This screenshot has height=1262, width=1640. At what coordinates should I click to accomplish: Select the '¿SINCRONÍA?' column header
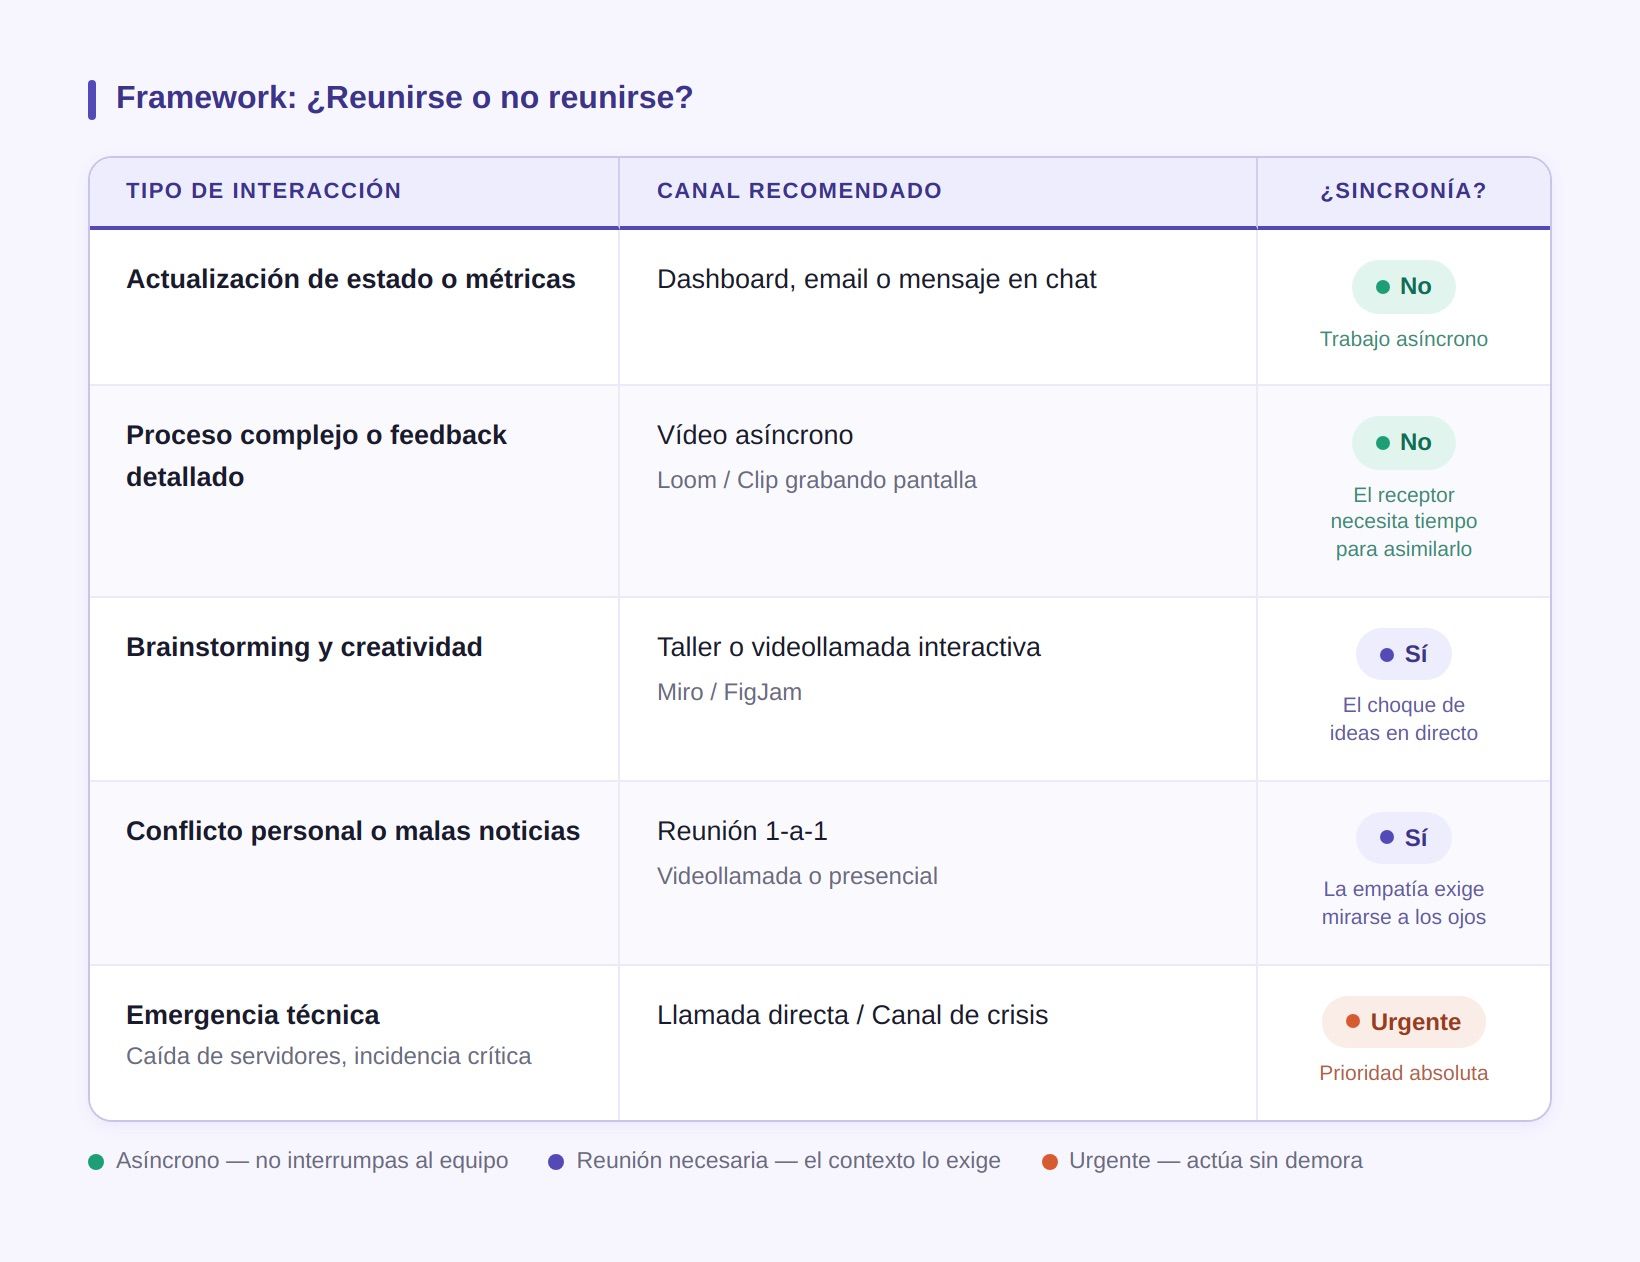click(x=1403, y=191)
